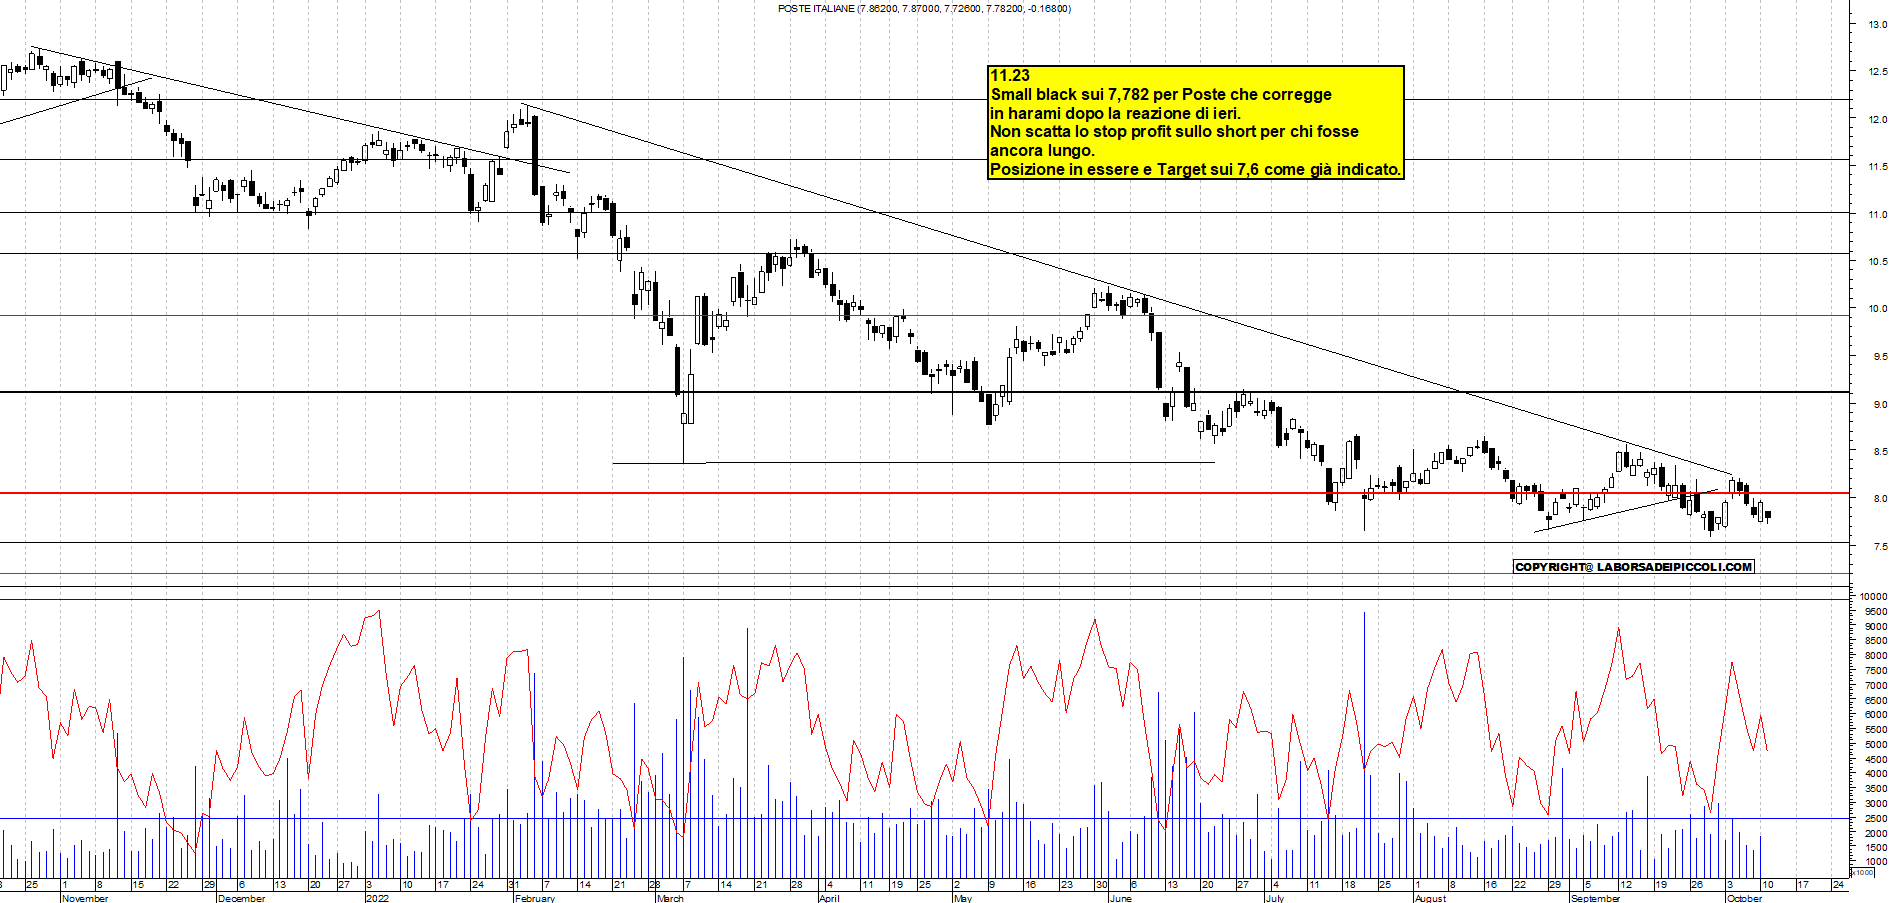Select the line 'Posizione in essere e Target sui 7,6'

tap(1195, 169)
